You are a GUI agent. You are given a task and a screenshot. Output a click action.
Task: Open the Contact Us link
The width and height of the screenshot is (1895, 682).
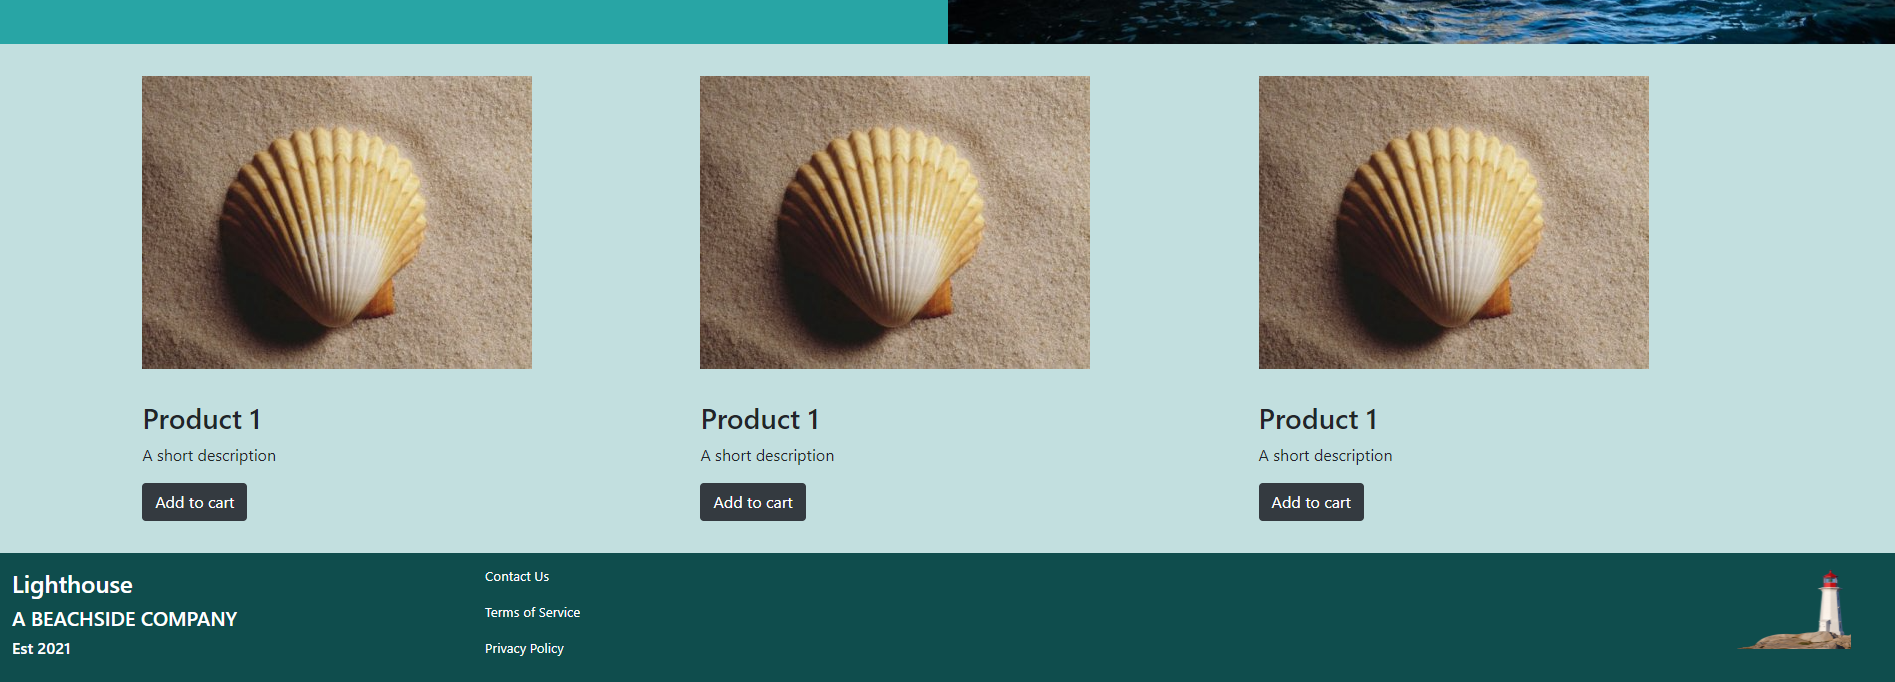tap(517, 576)
